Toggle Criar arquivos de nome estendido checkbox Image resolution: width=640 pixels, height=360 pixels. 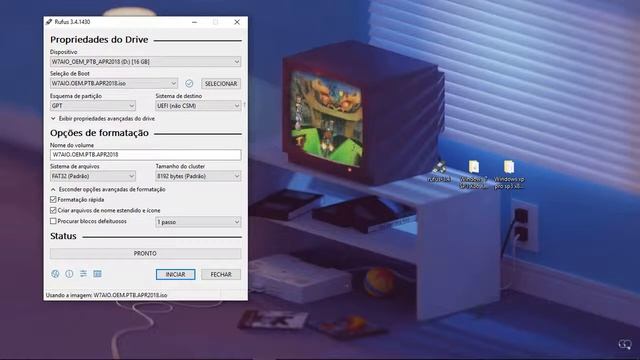click(53, 210)
